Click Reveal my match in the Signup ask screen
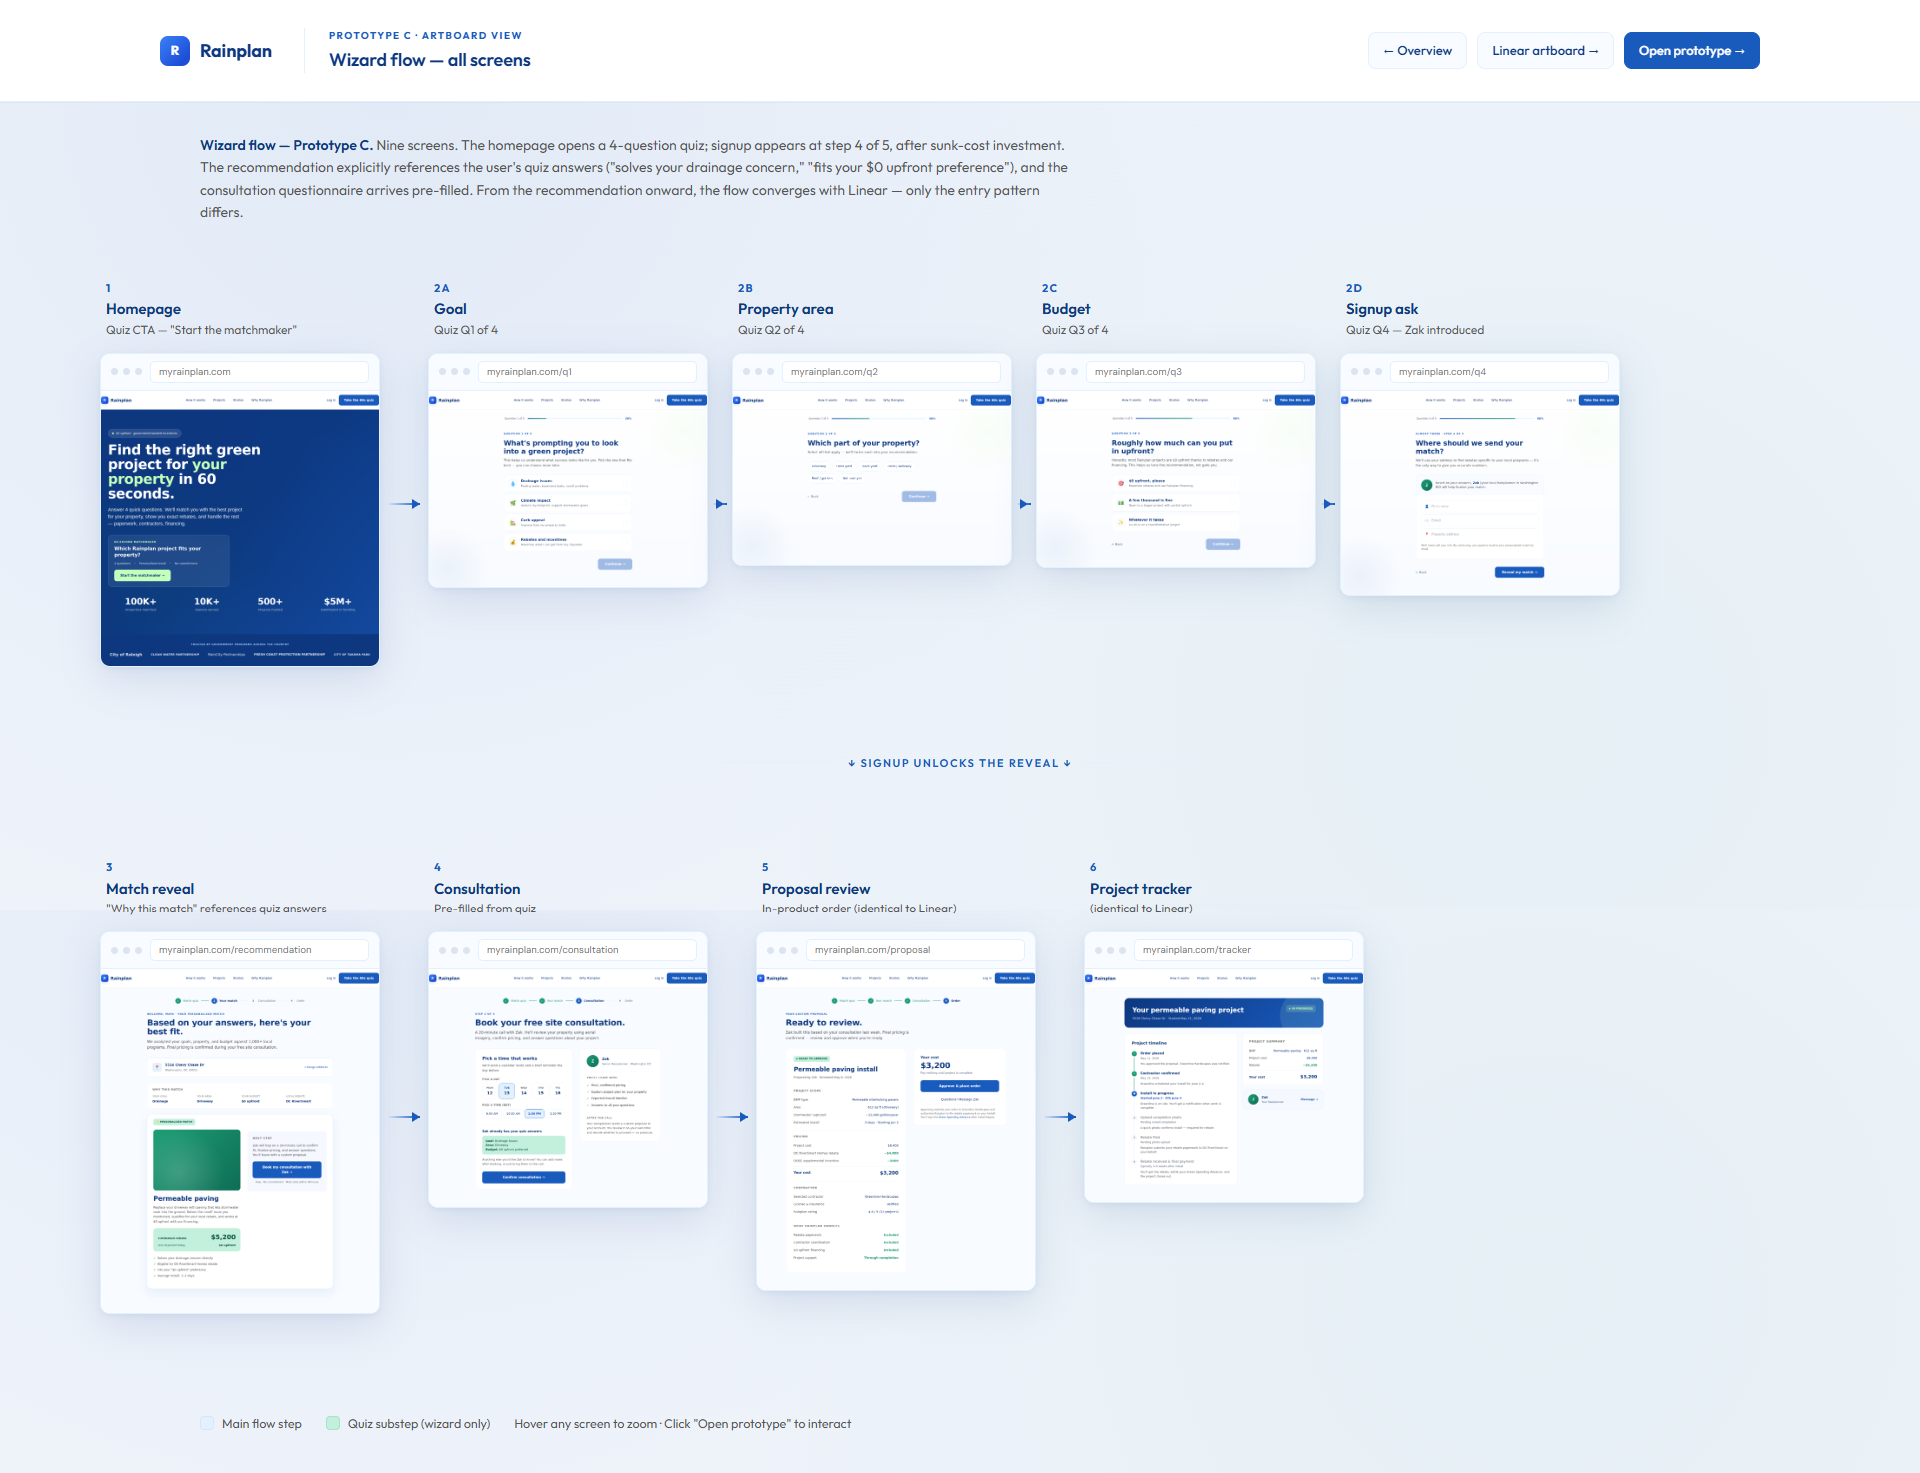The width and height of the screenshot is (1920, 1473). click(1519, 572)
